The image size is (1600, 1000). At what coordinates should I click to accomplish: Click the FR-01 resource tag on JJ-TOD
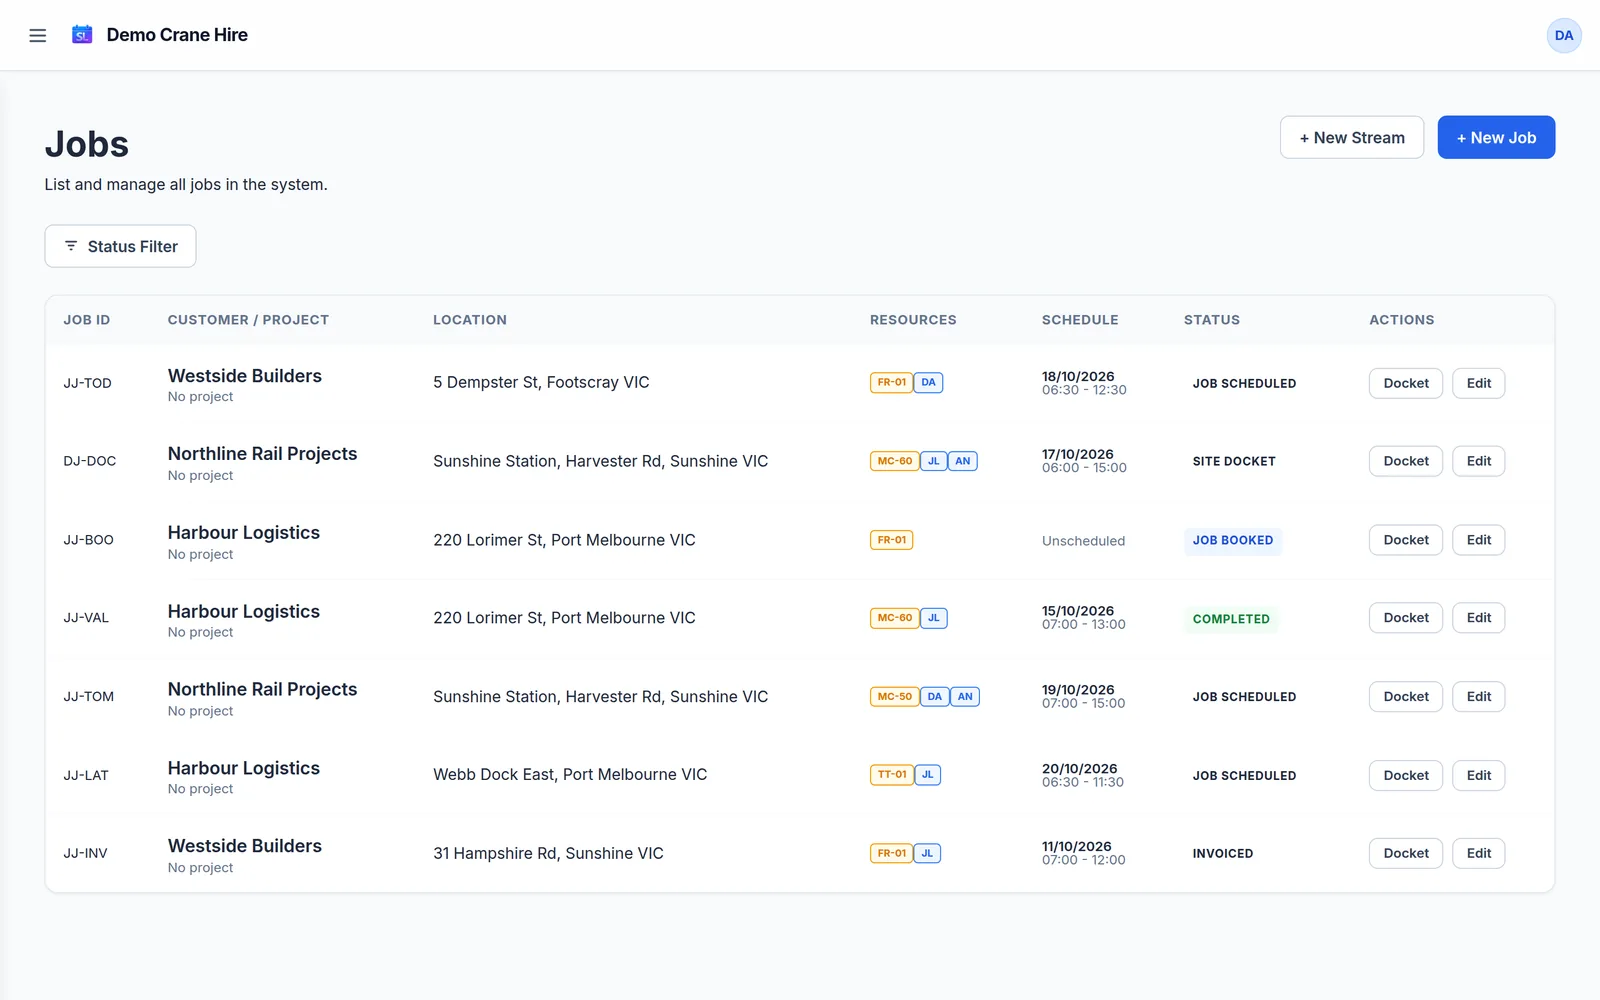pos(891,382)
